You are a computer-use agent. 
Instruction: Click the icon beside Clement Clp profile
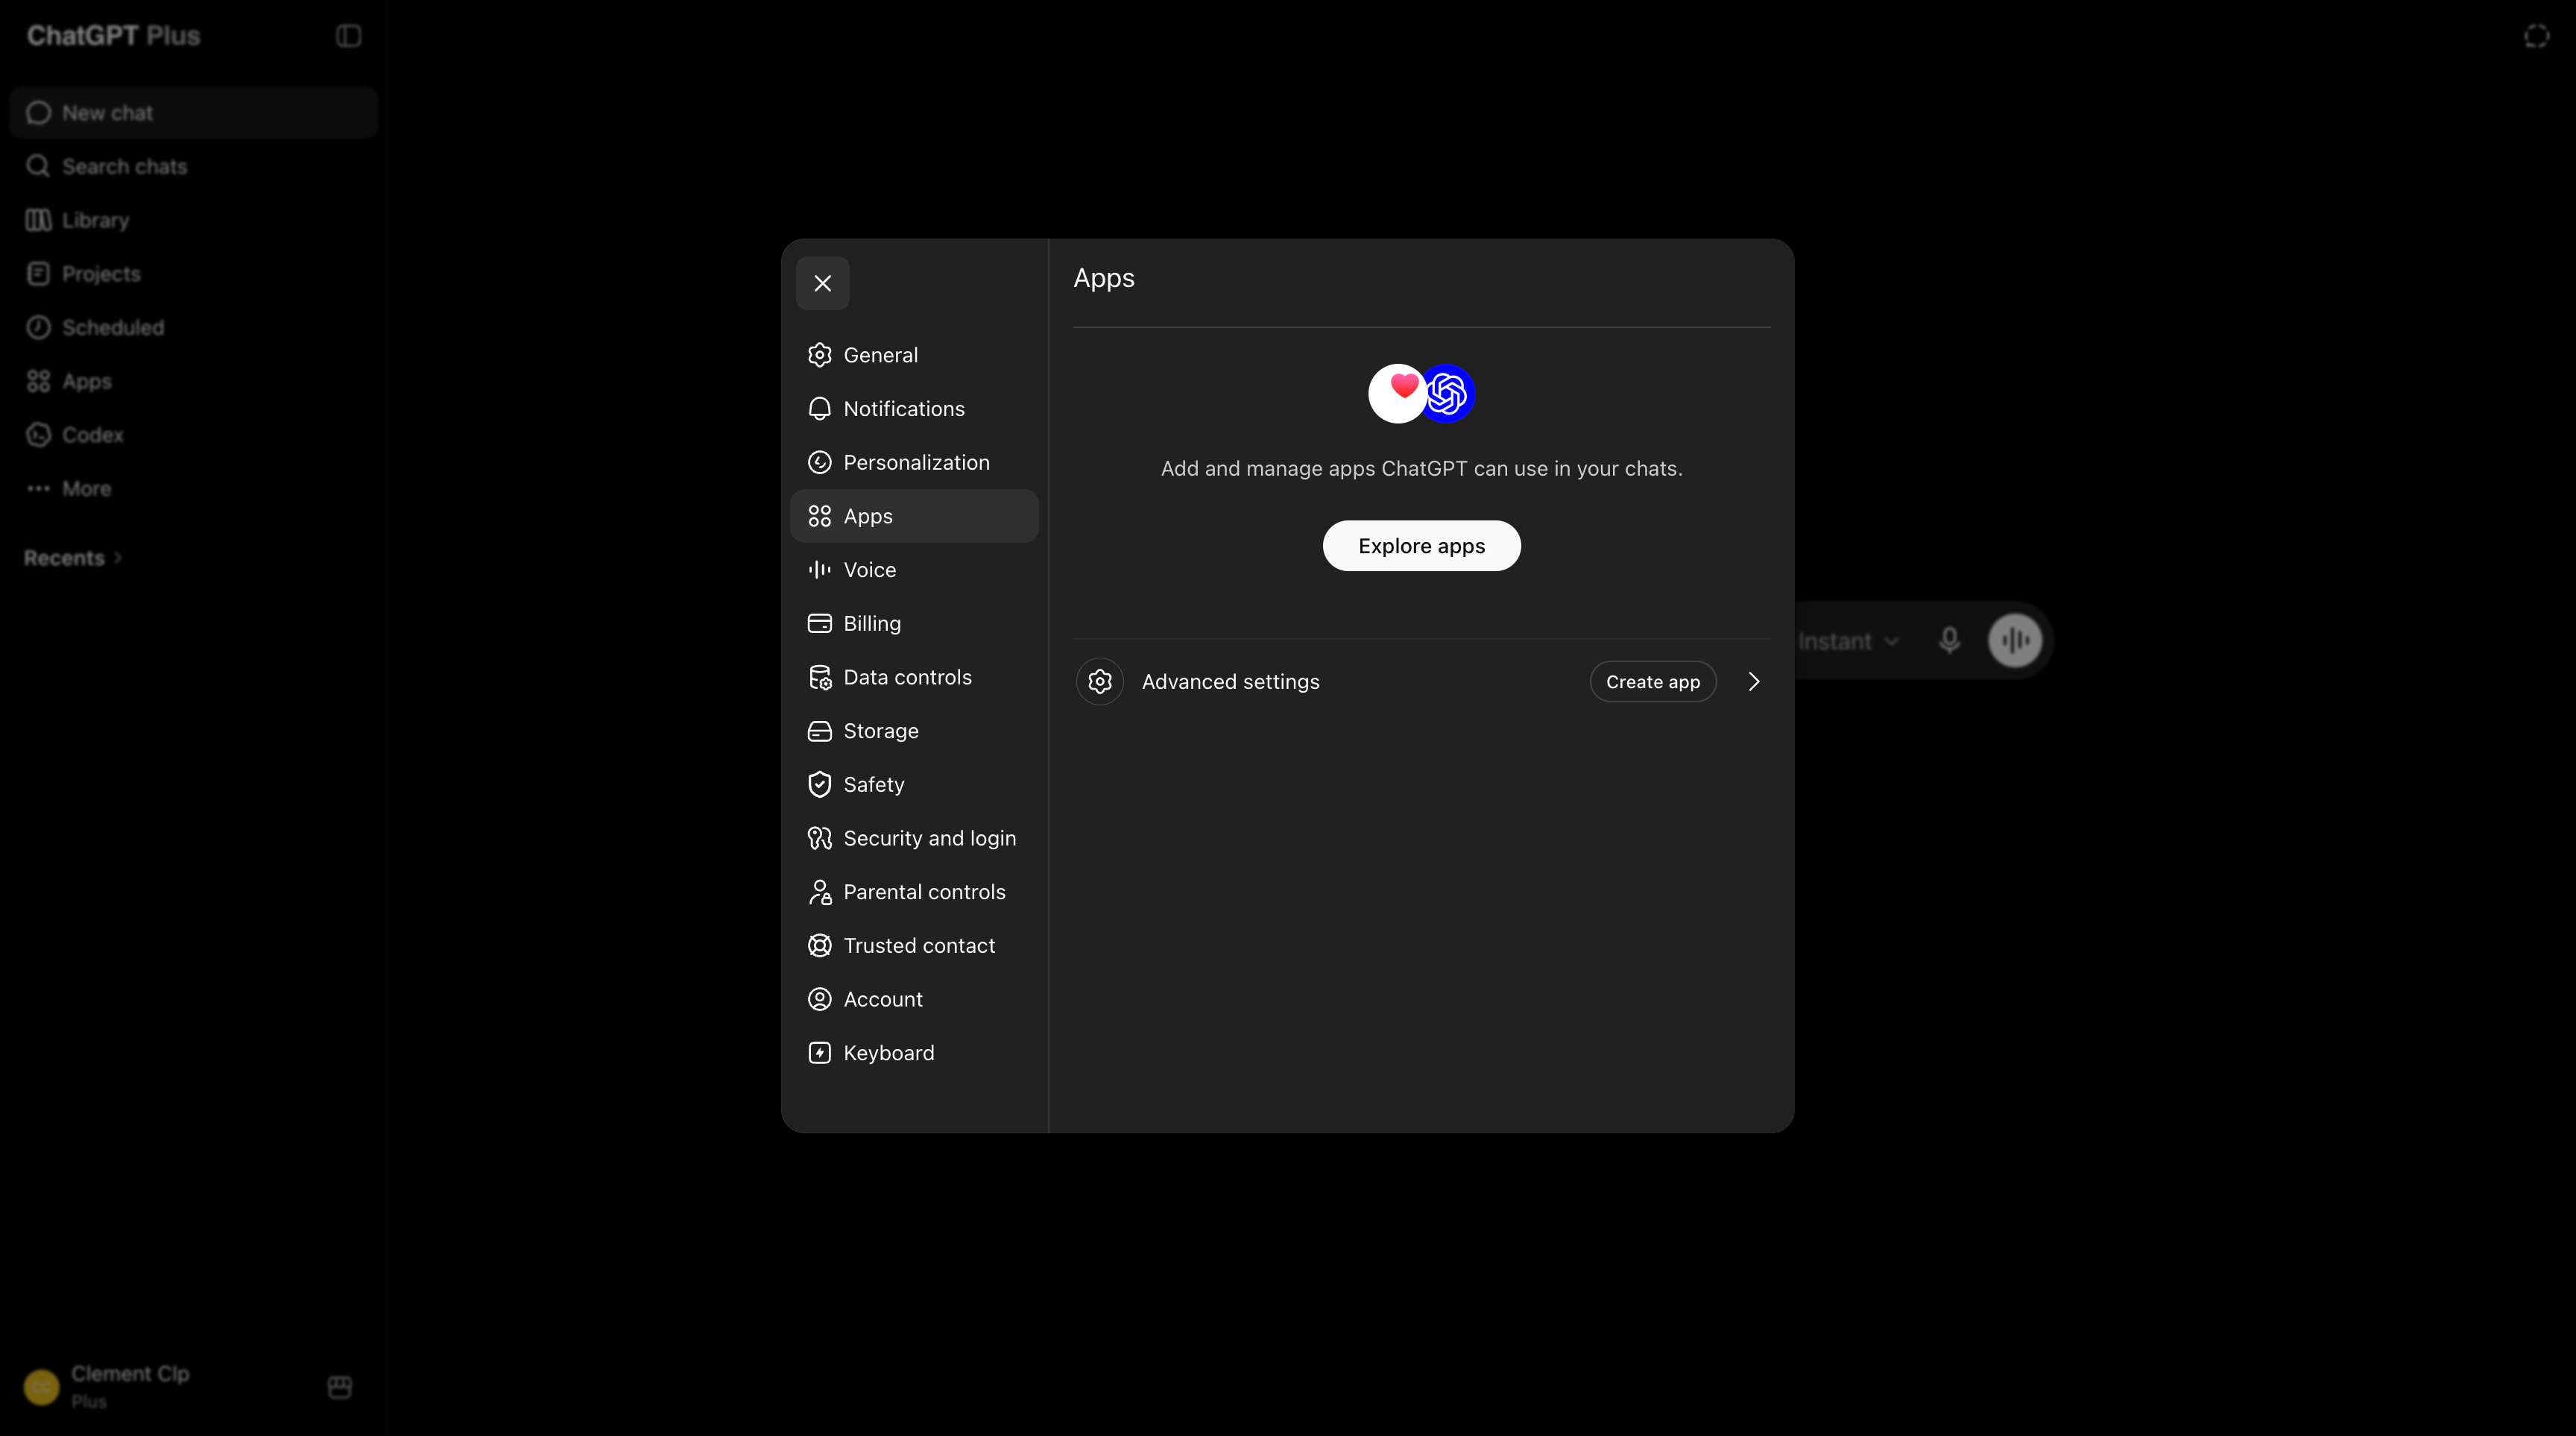tap(340, 1386)
